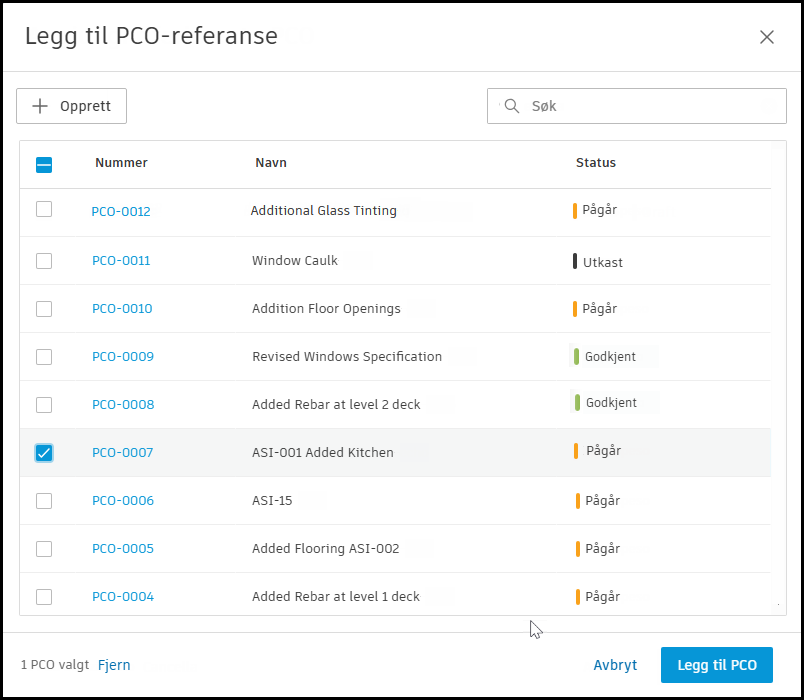
Task: Select the Added Flooring ASI-002 row name
Action: coord(326,549)
